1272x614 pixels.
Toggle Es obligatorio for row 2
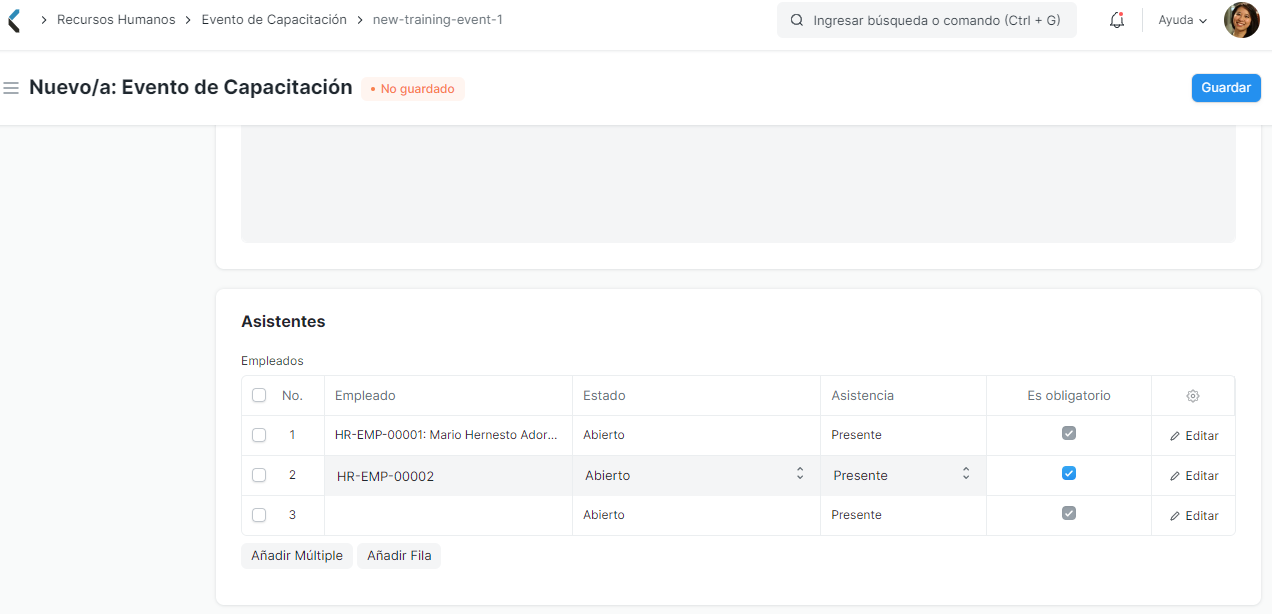click(1069, 473)
